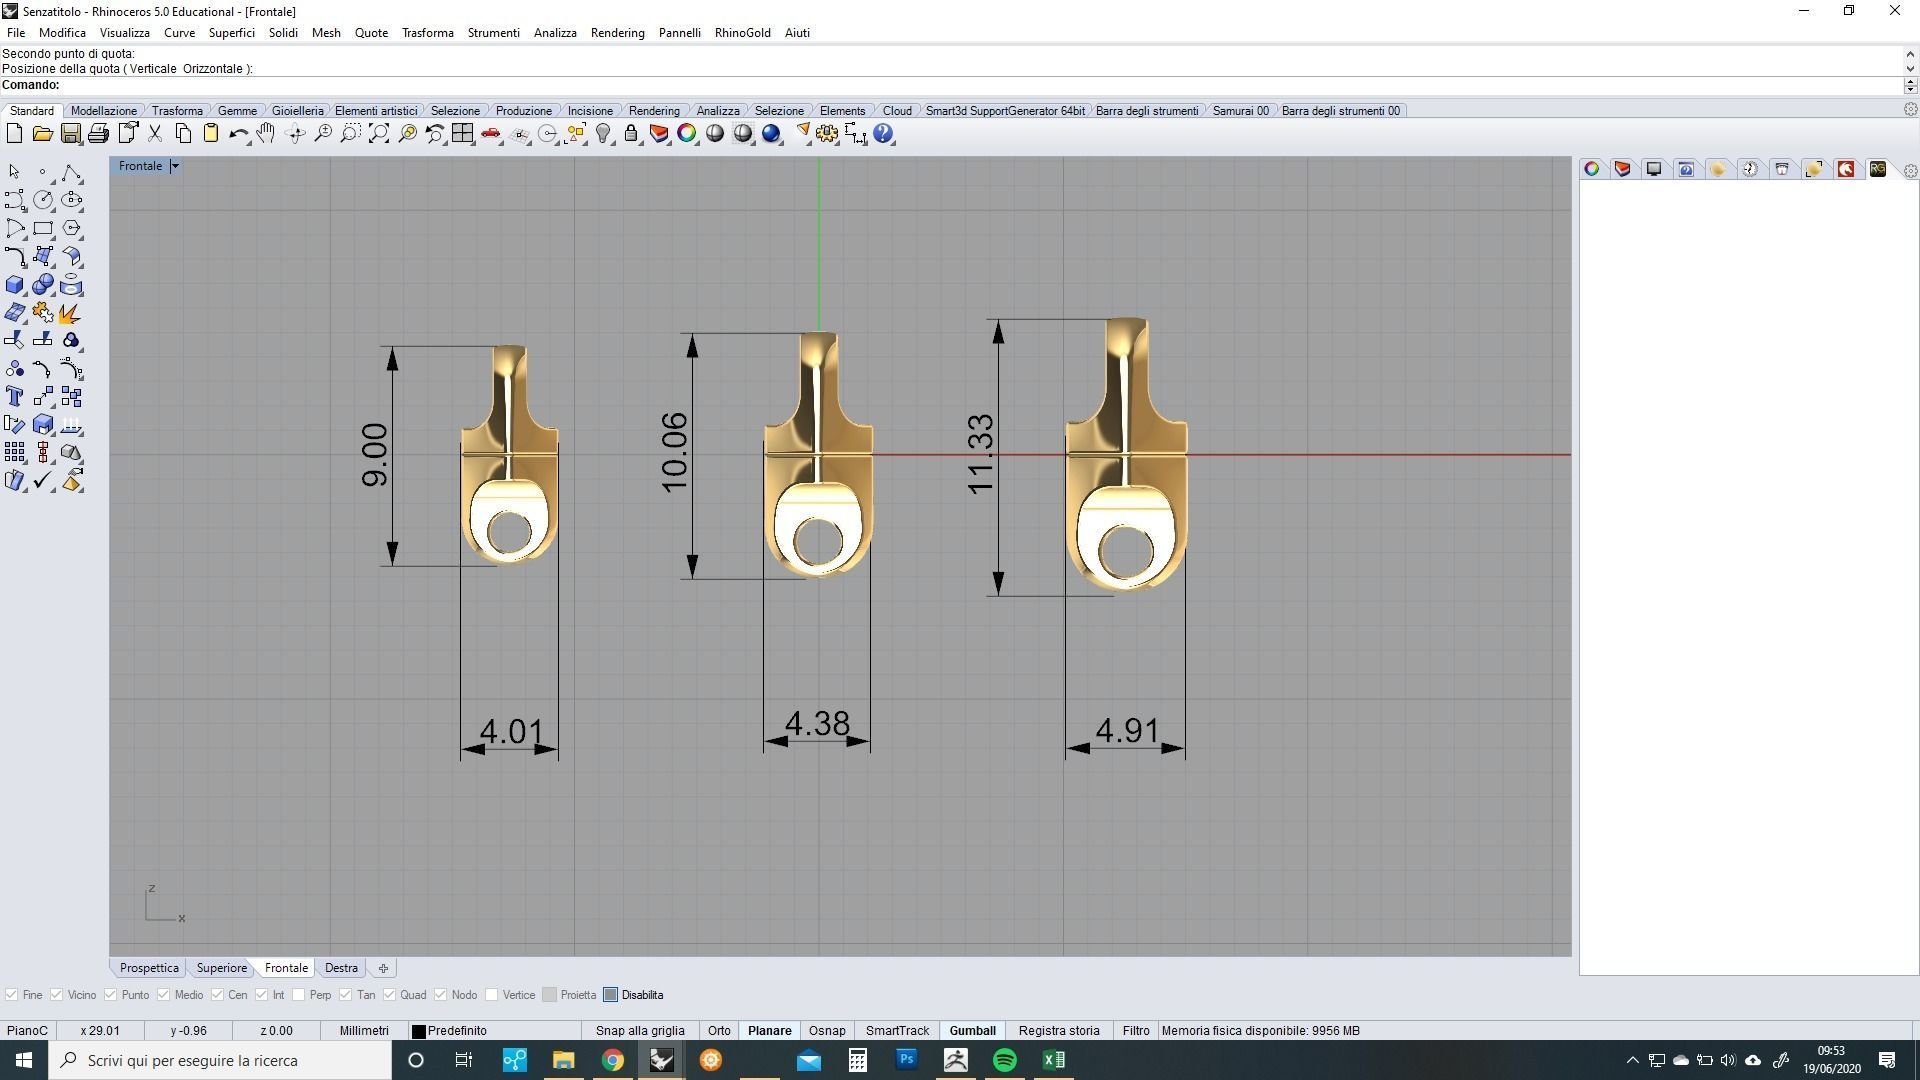Toggle the Fine osnap checkbox
Viewport: 1920px width, 1080px height.
tap(12, 995)
